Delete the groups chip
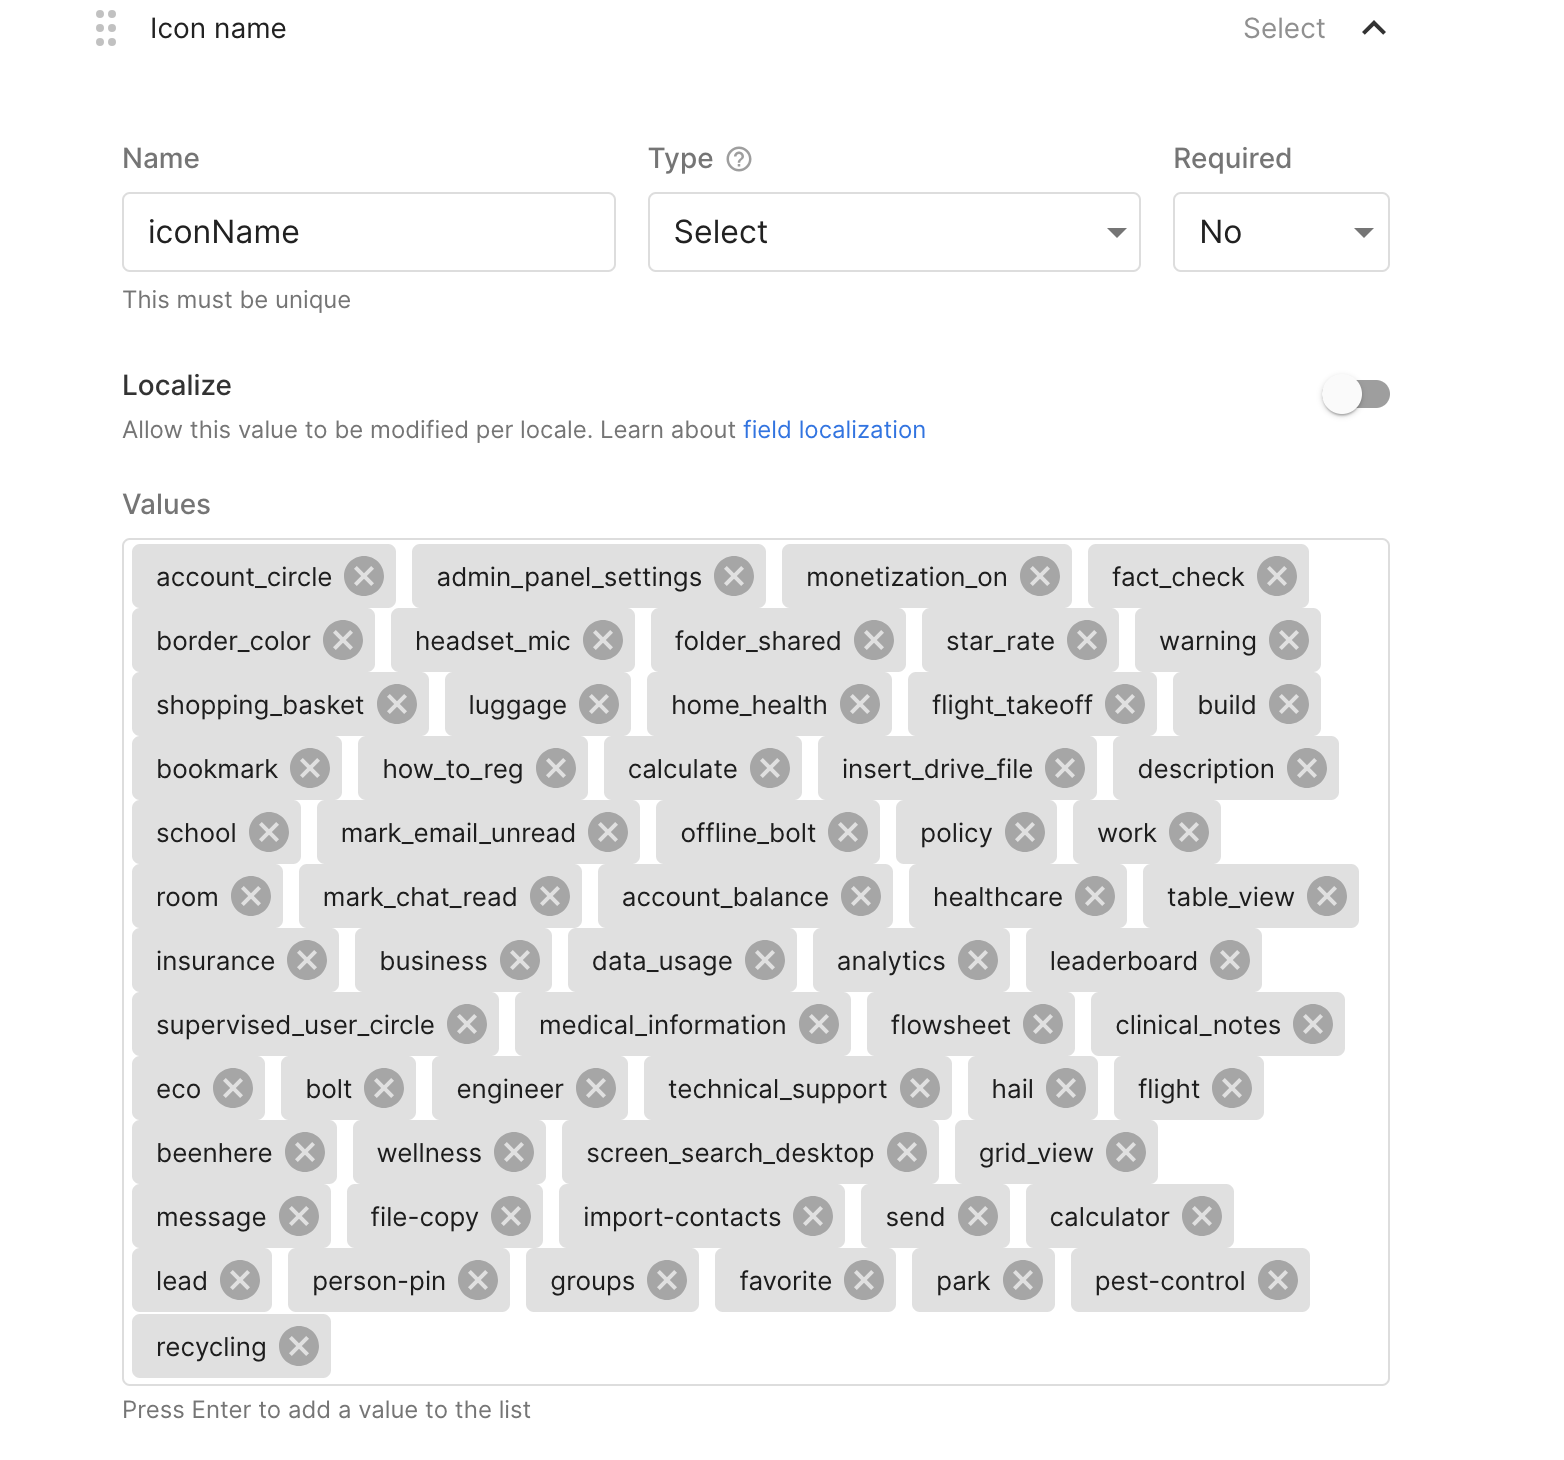This screenshot has width=1564, height=1460. (667, 1280)
